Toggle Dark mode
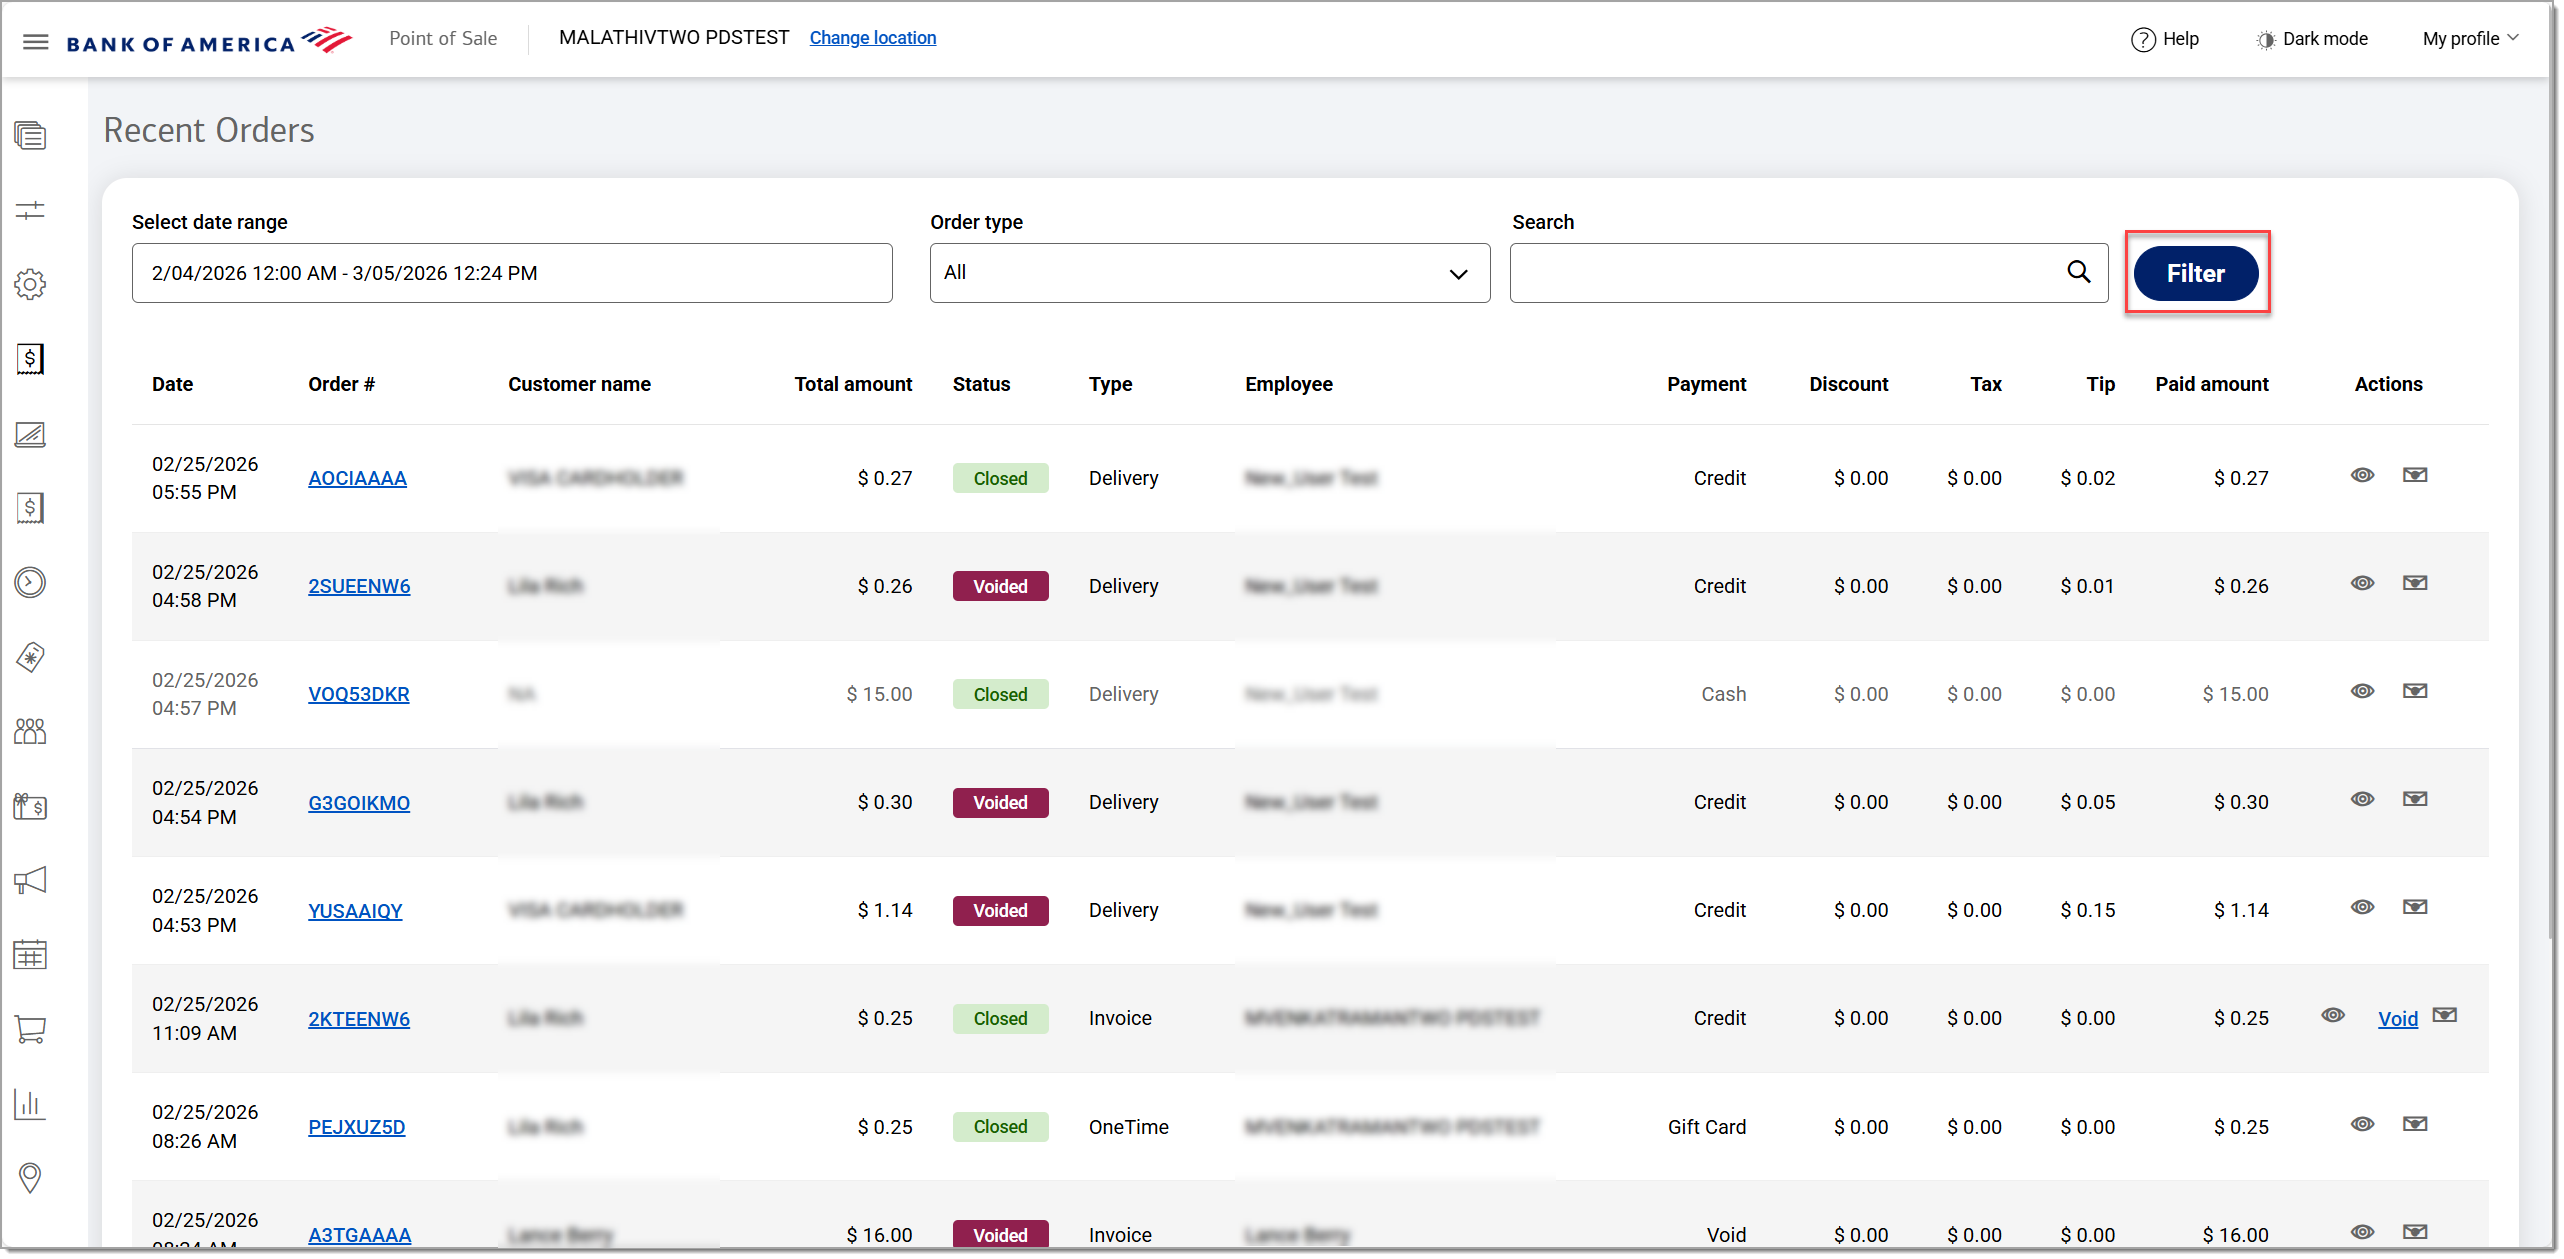 pyautogui.click(x=2311, y=39)
